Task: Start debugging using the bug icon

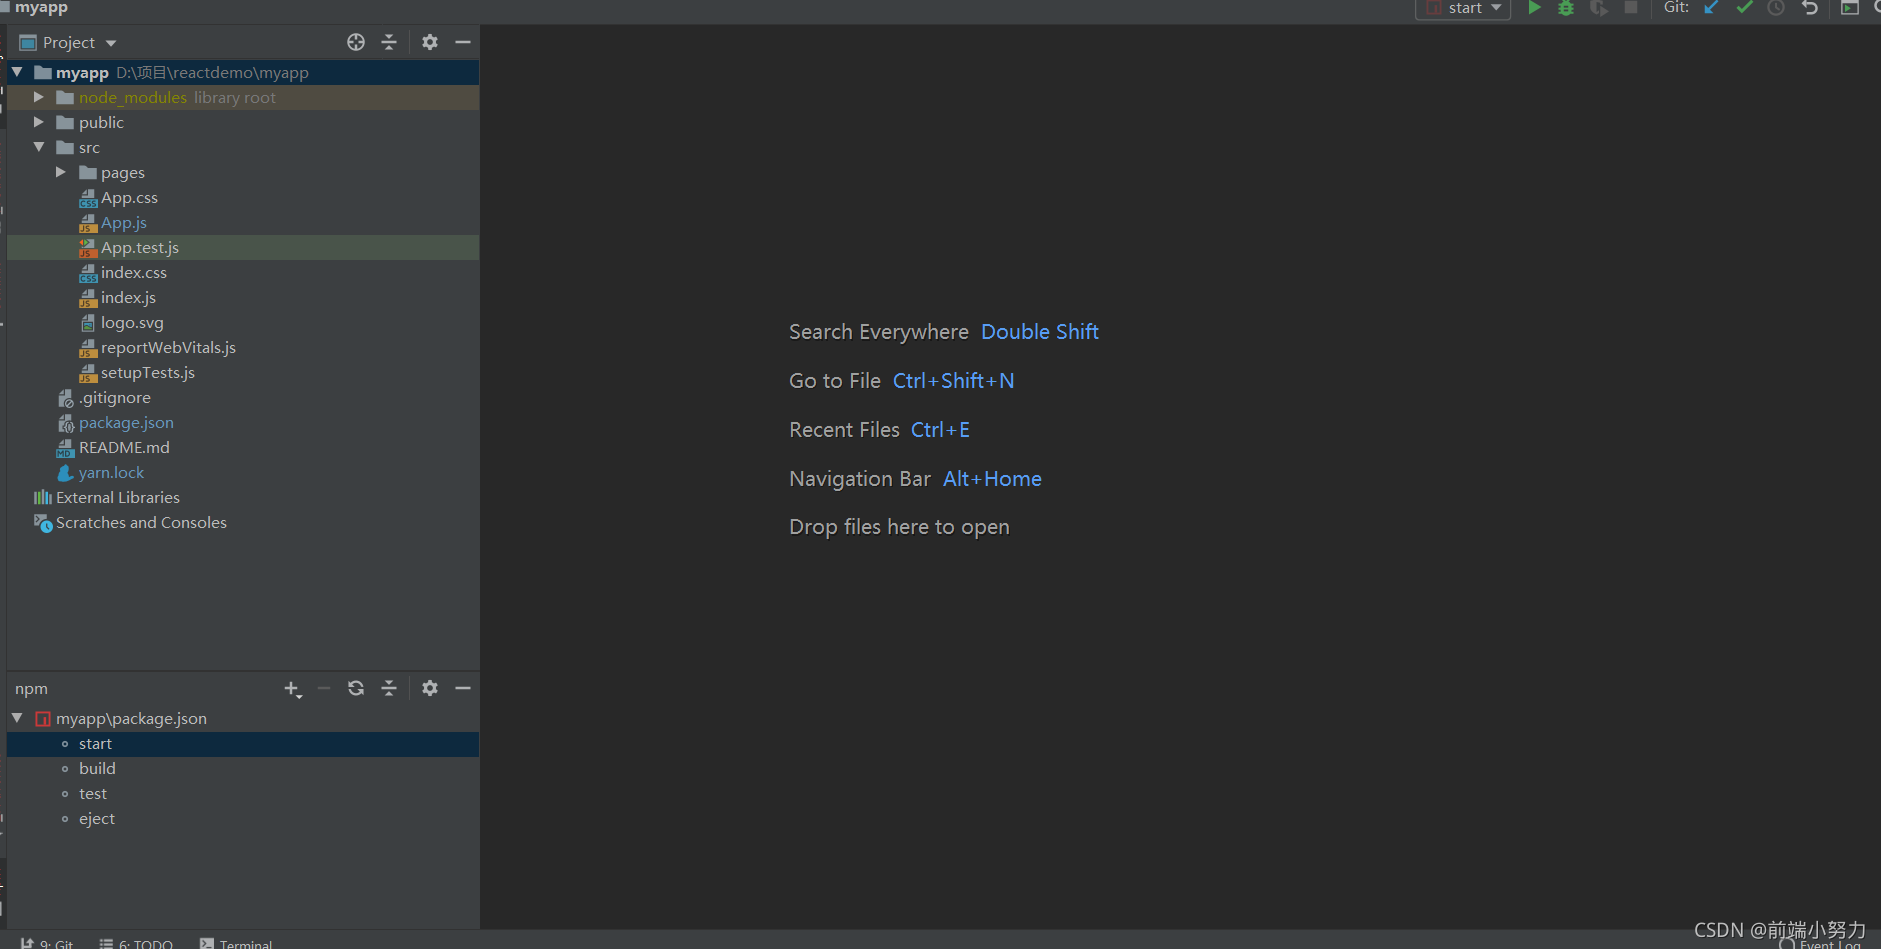Action: click(x=1566, y=8)
